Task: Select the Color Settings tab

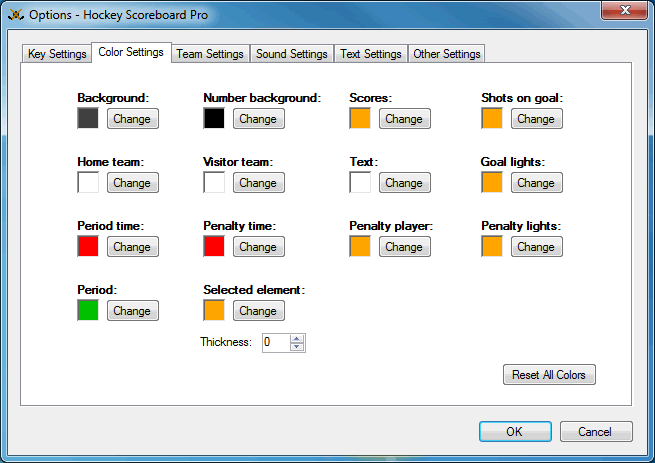Action: 131,52
